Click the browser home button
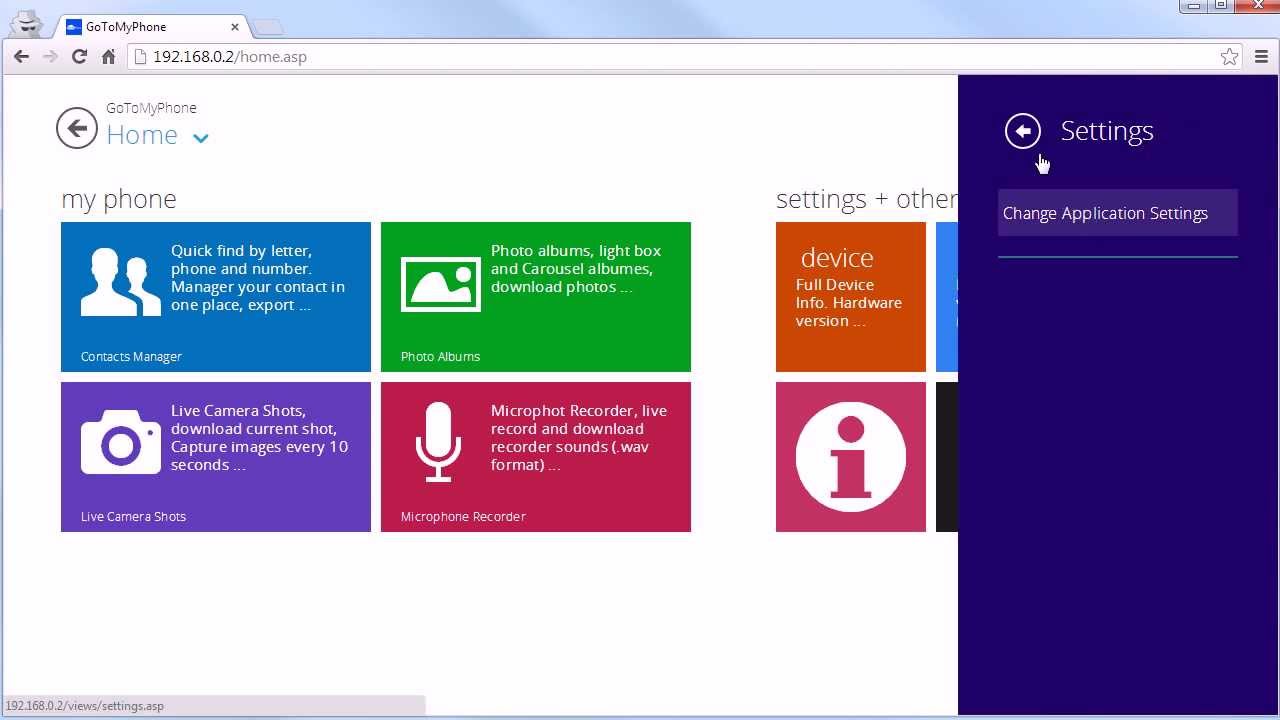Screen dimensions: 1280x720 108,57
